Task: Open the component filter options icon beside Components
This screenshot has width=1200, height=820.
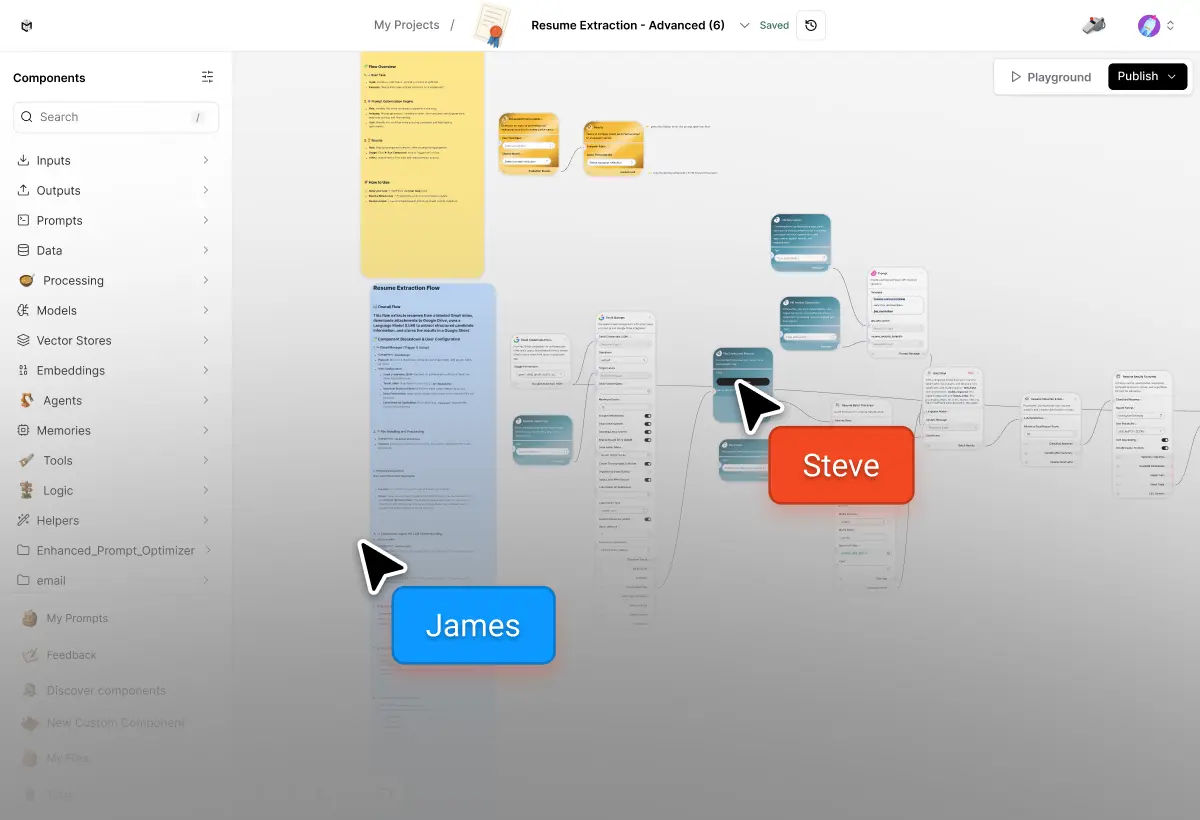Action: 207,76
